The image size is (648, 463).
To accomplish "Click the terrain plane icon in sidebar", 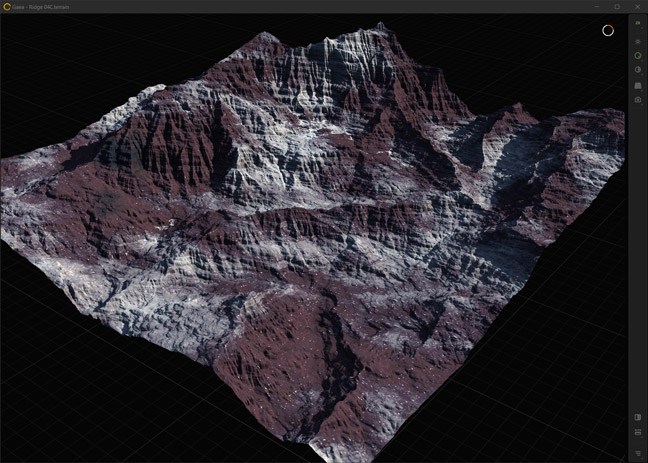I will (x=638, y=85).
